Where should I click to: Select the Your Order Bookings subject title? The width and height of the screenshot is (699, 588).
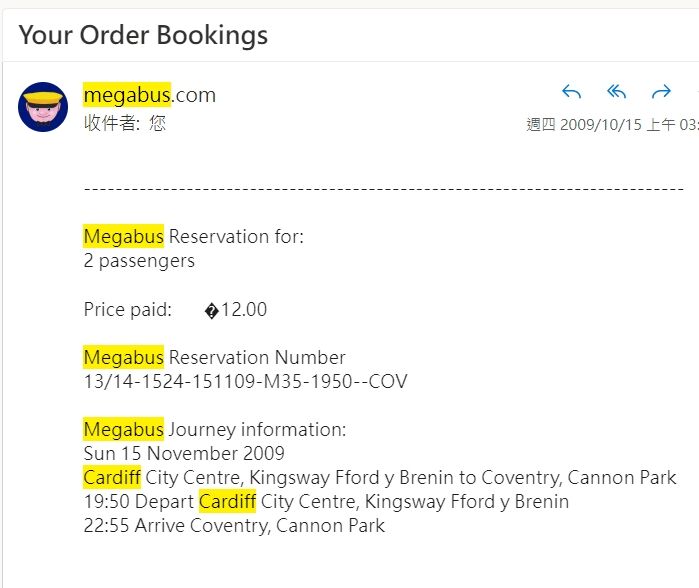coord(143,35)
